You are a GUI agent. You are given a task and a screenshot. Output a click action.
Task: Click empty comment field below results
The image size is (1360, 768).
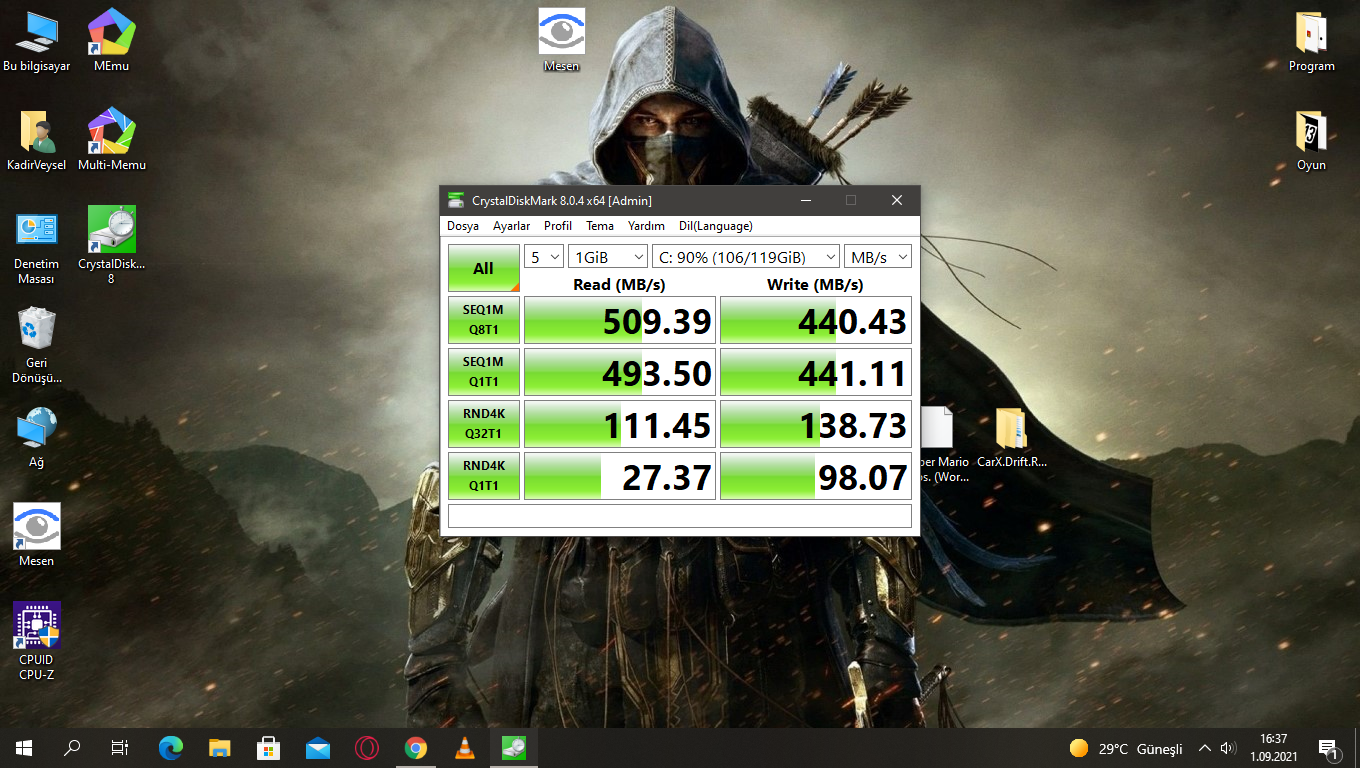[x=680, y=516]
